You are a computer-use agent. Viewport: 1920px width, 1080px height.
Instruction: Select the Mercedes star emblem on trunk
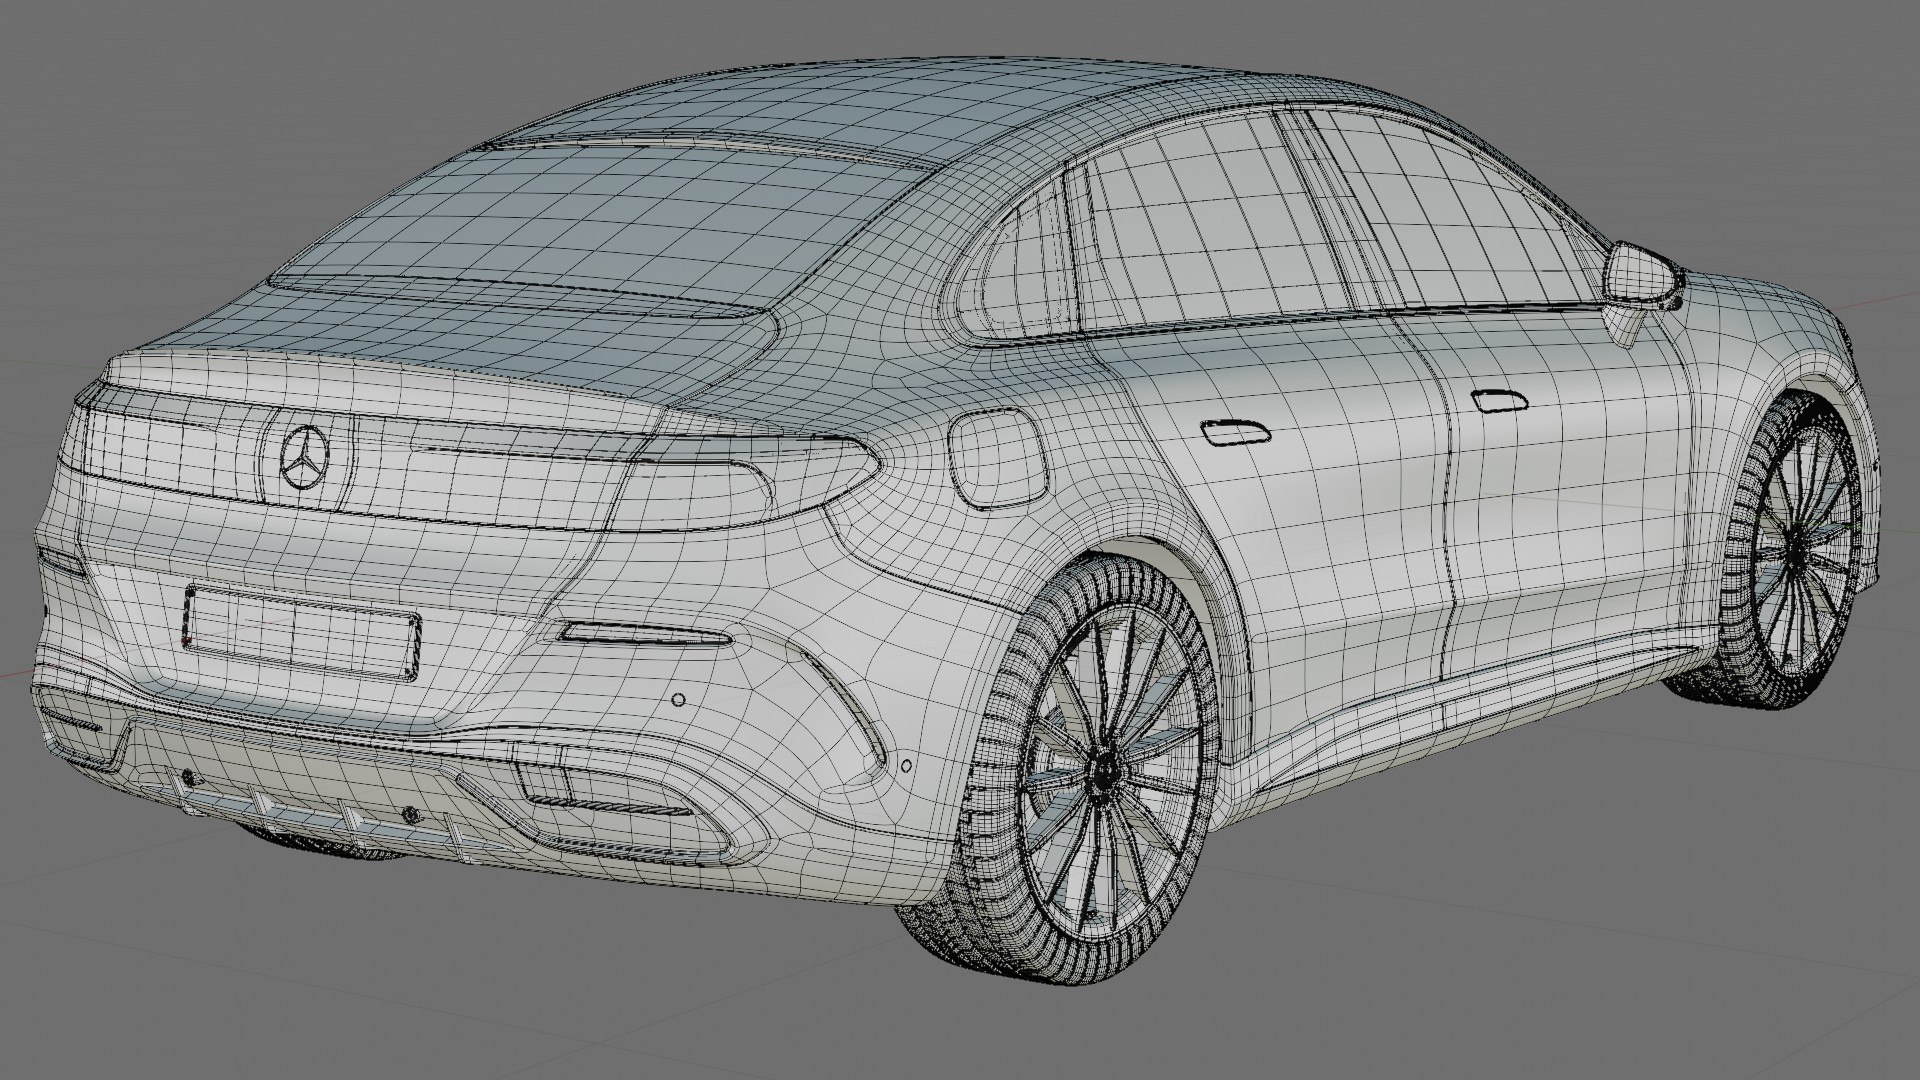coord(305,457)
